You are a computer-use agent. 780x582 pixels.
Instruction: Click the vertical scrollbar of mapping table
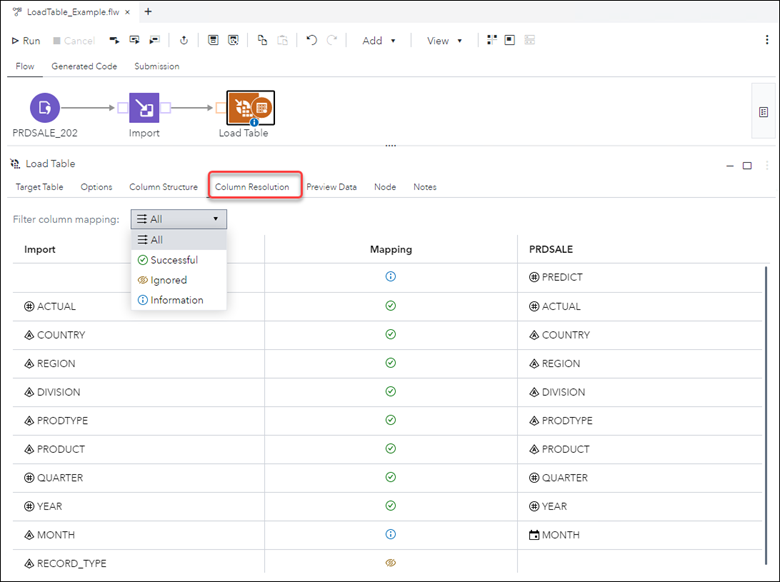point(766,400)
